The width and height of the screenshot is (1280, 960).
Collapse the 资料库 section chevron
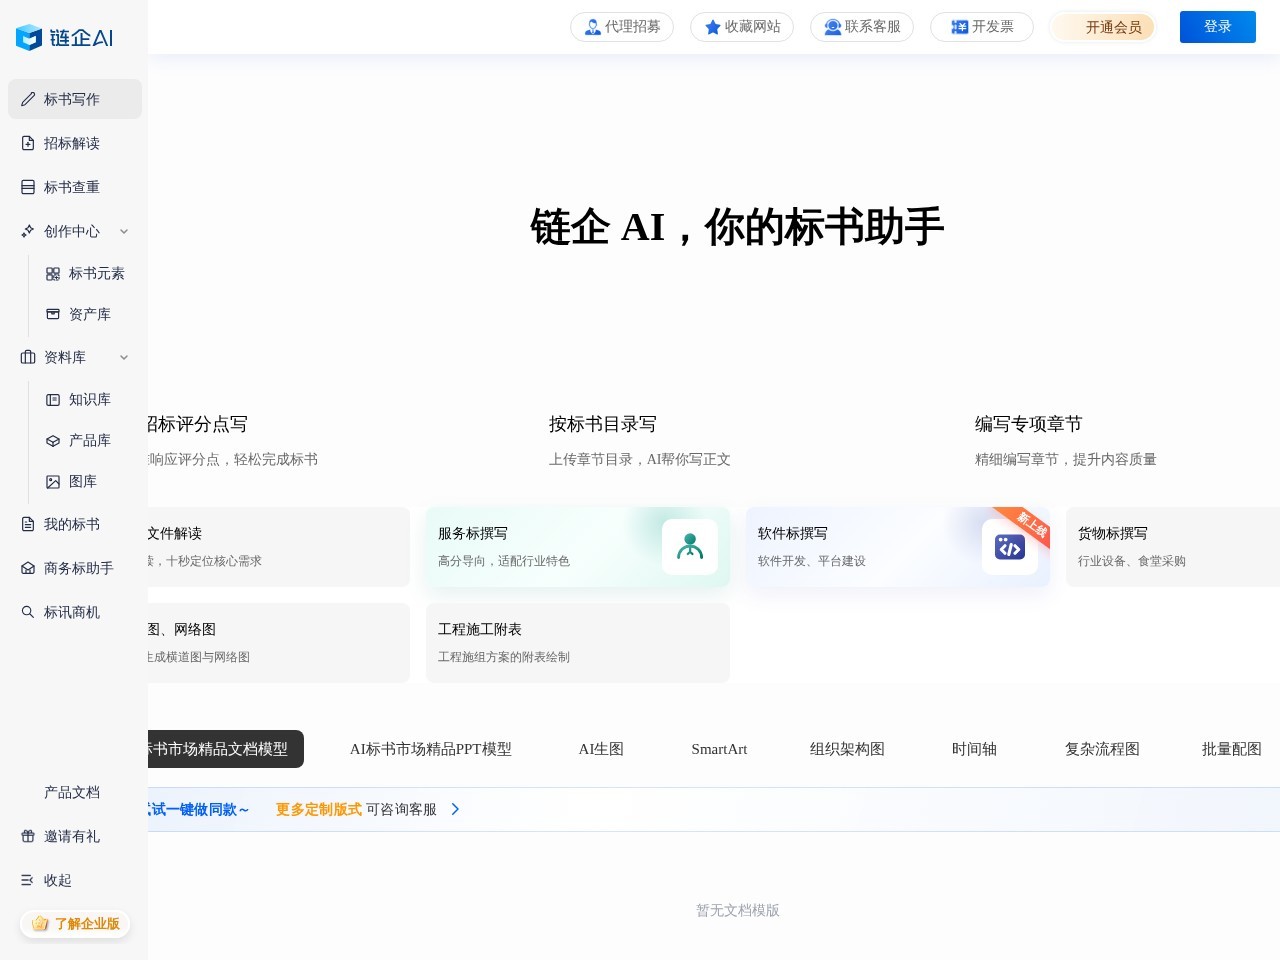[124, 357]
